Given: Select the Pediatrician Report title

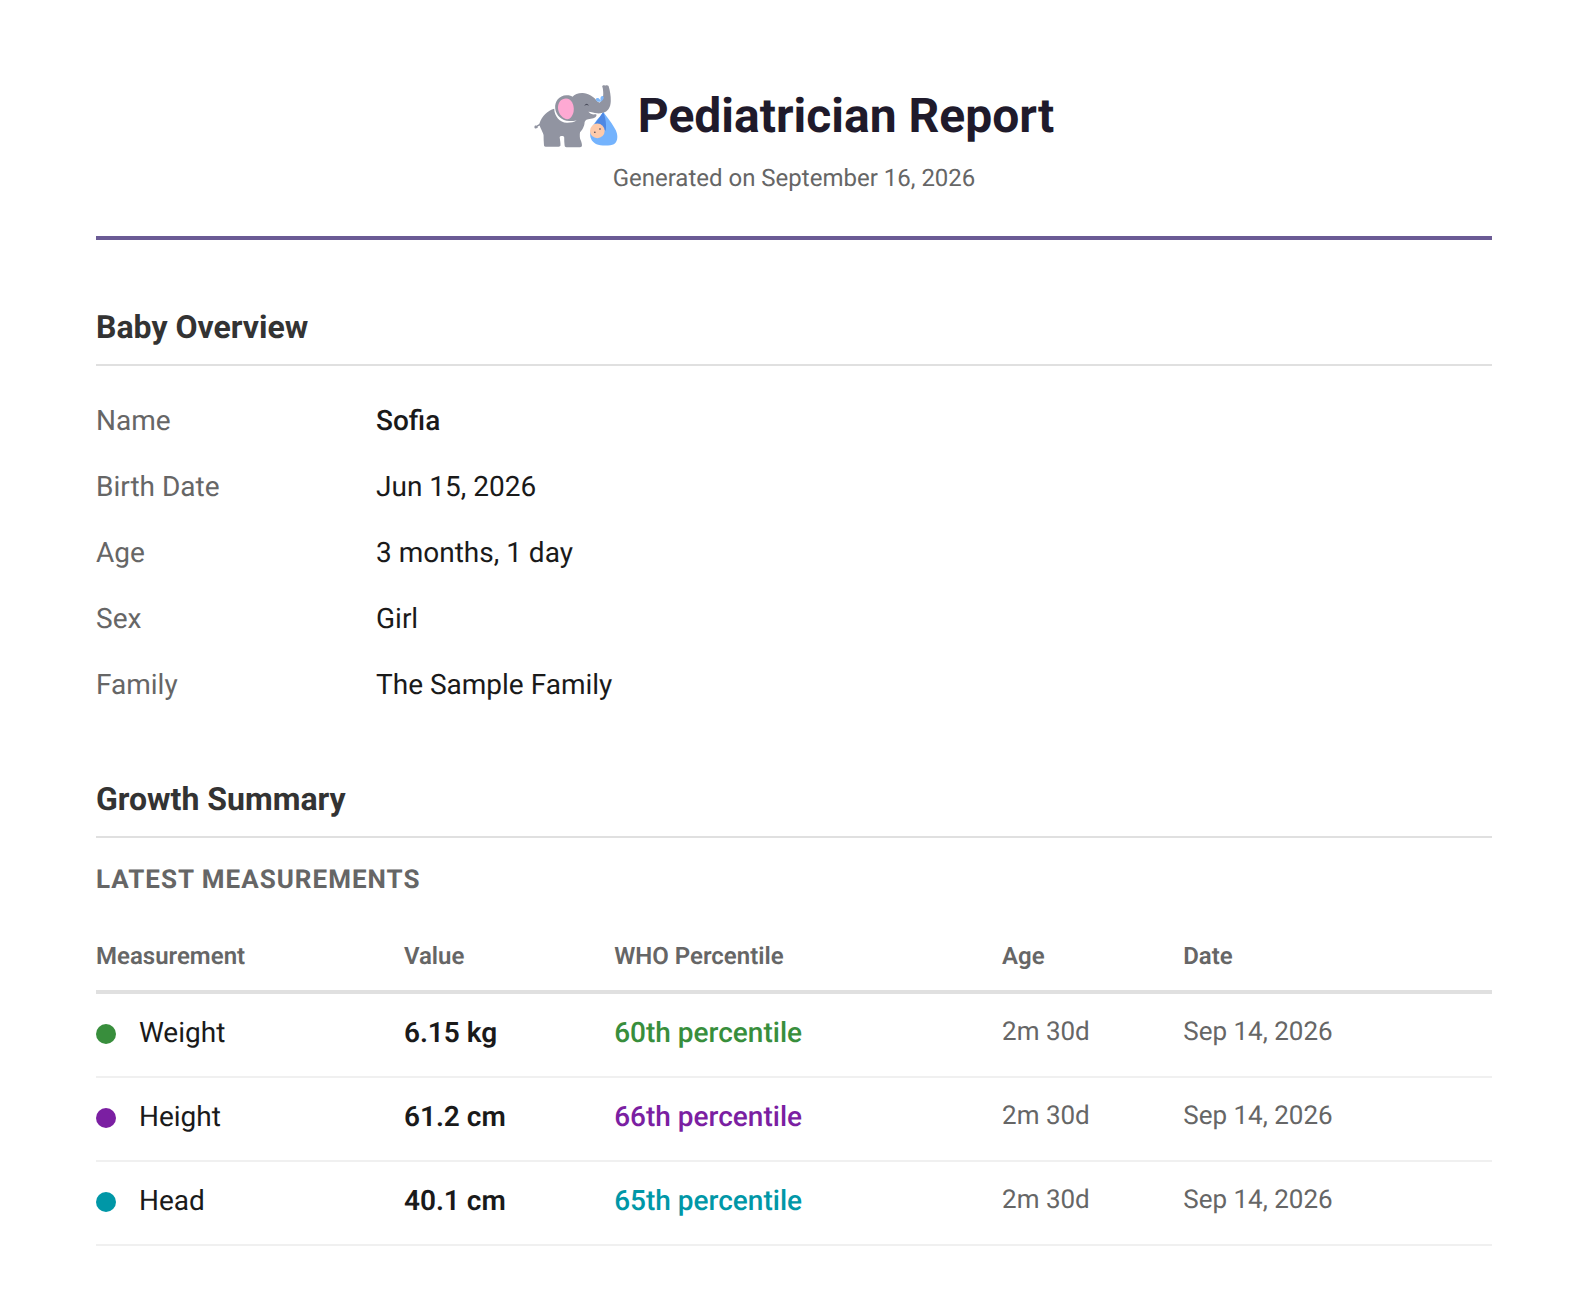Looking at the screenshot, I should 845,116.
